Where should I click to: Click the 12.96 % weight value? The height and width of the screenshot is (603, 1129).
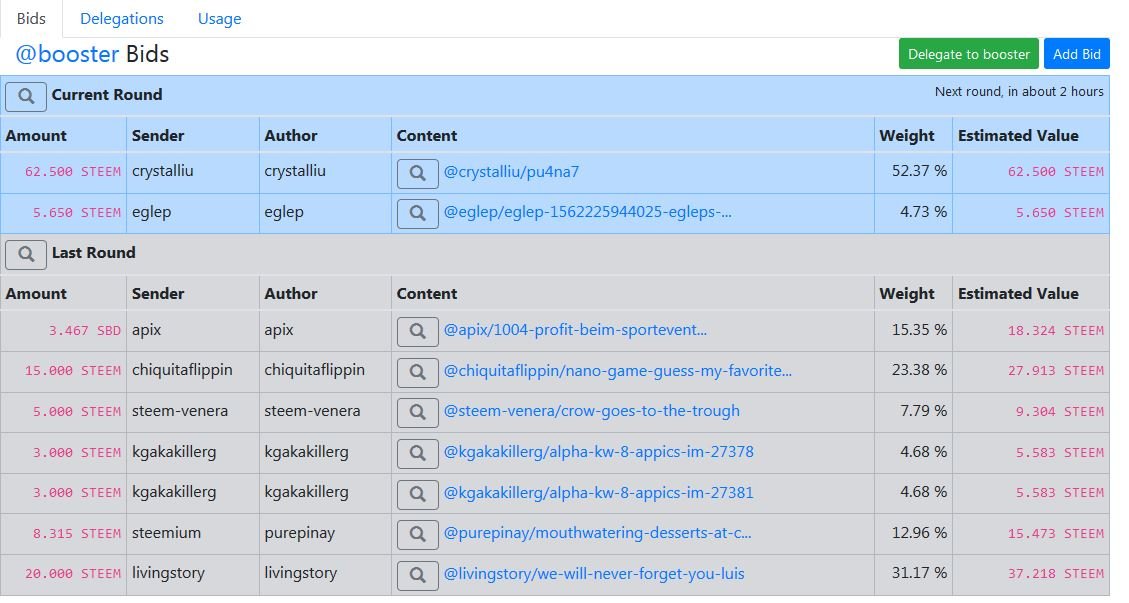point(919,532)
